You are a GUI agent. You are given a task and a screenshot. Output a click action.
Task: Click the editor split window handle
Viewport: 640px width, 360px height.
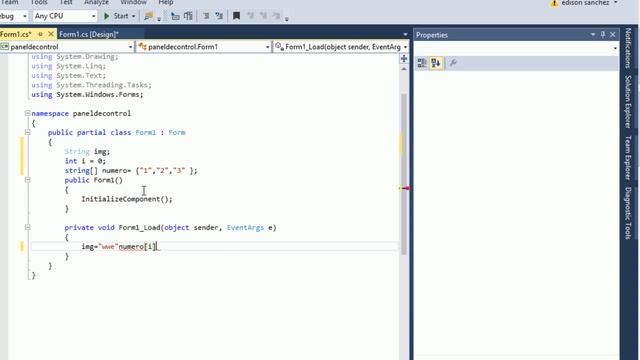(404, 59)
